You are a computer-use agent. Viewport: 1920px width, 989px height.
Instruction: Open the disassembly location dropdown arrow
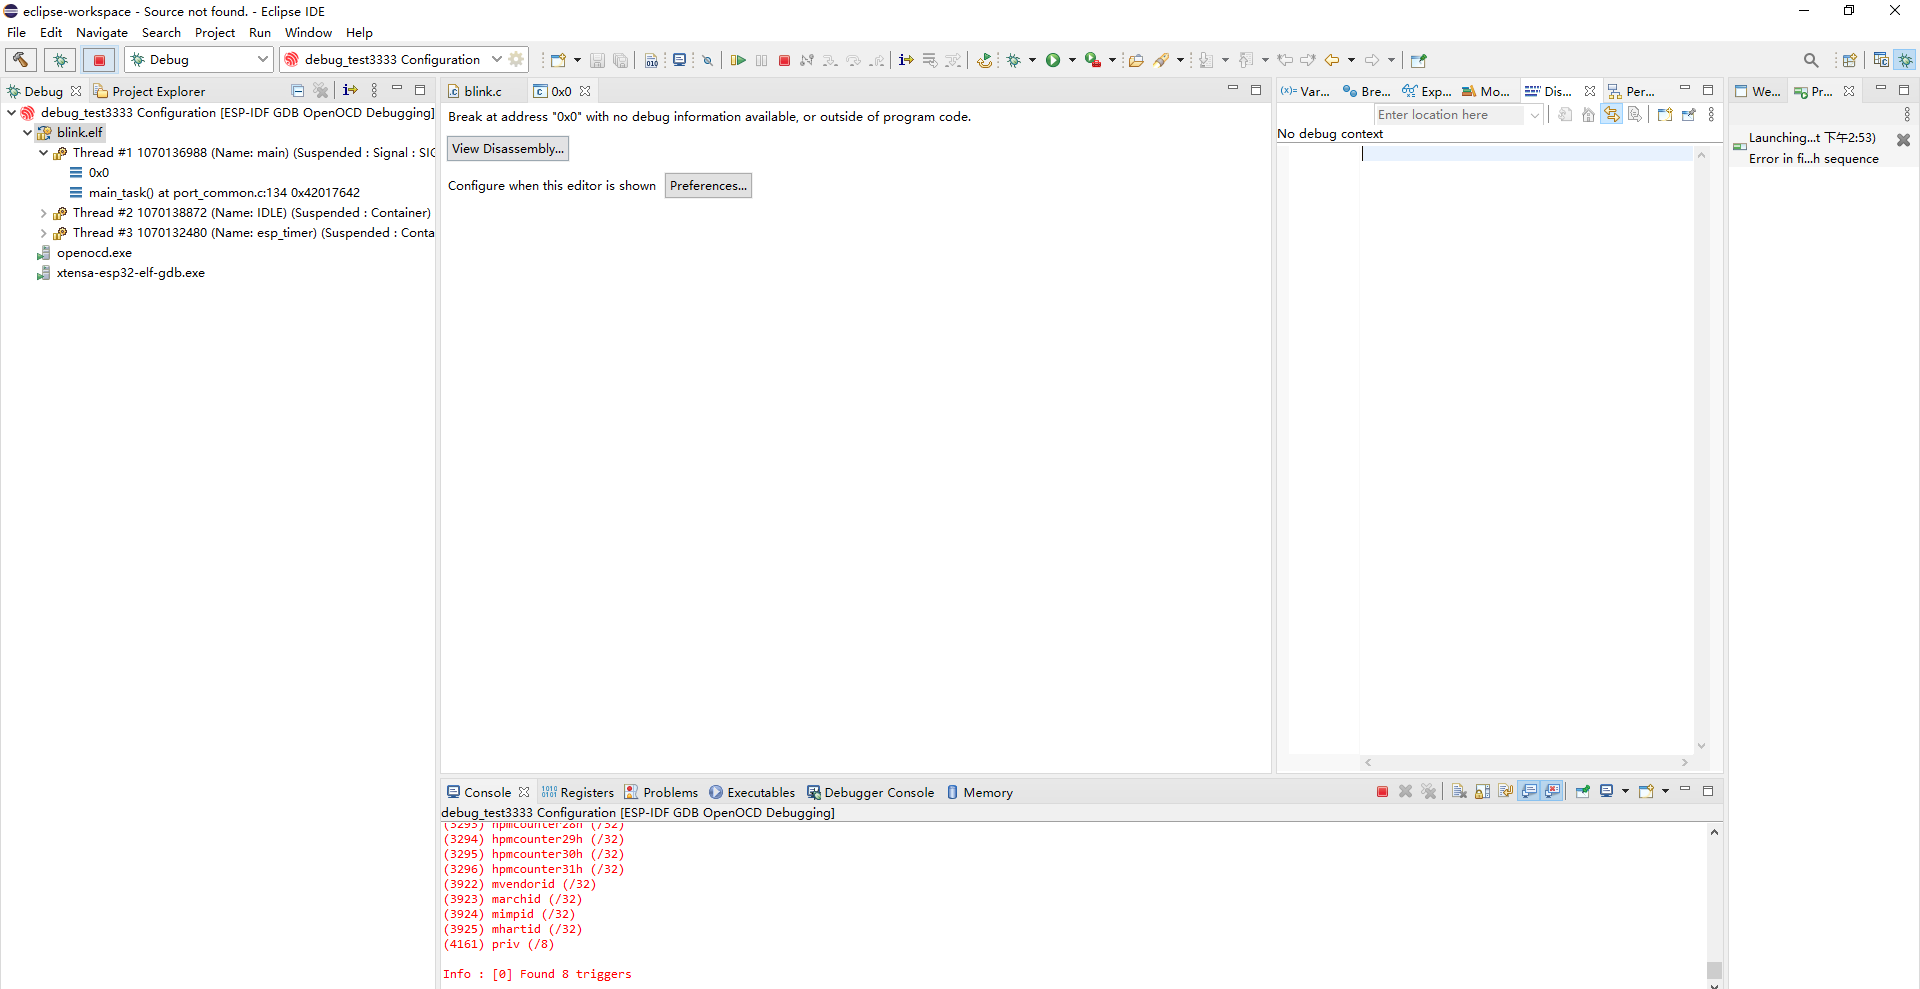(1534, 115)
